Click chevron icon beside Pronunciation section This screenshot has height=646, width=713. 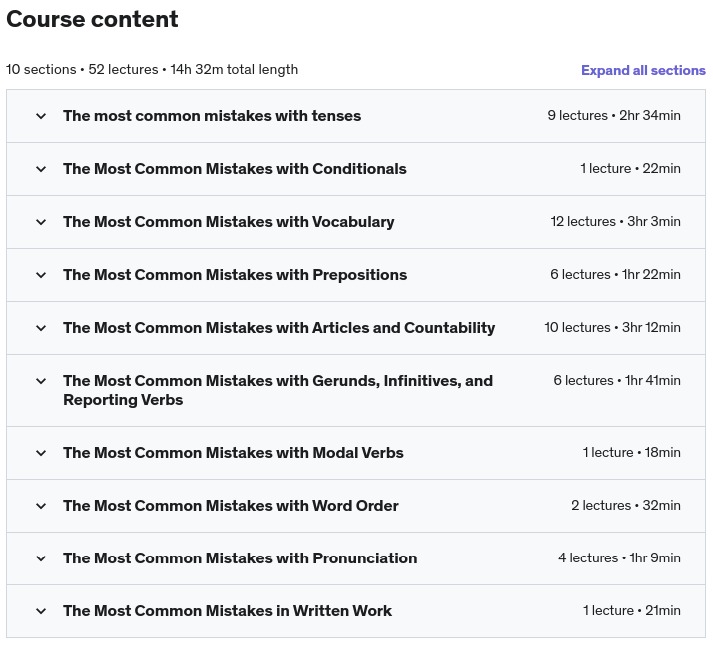click(41, 558)
